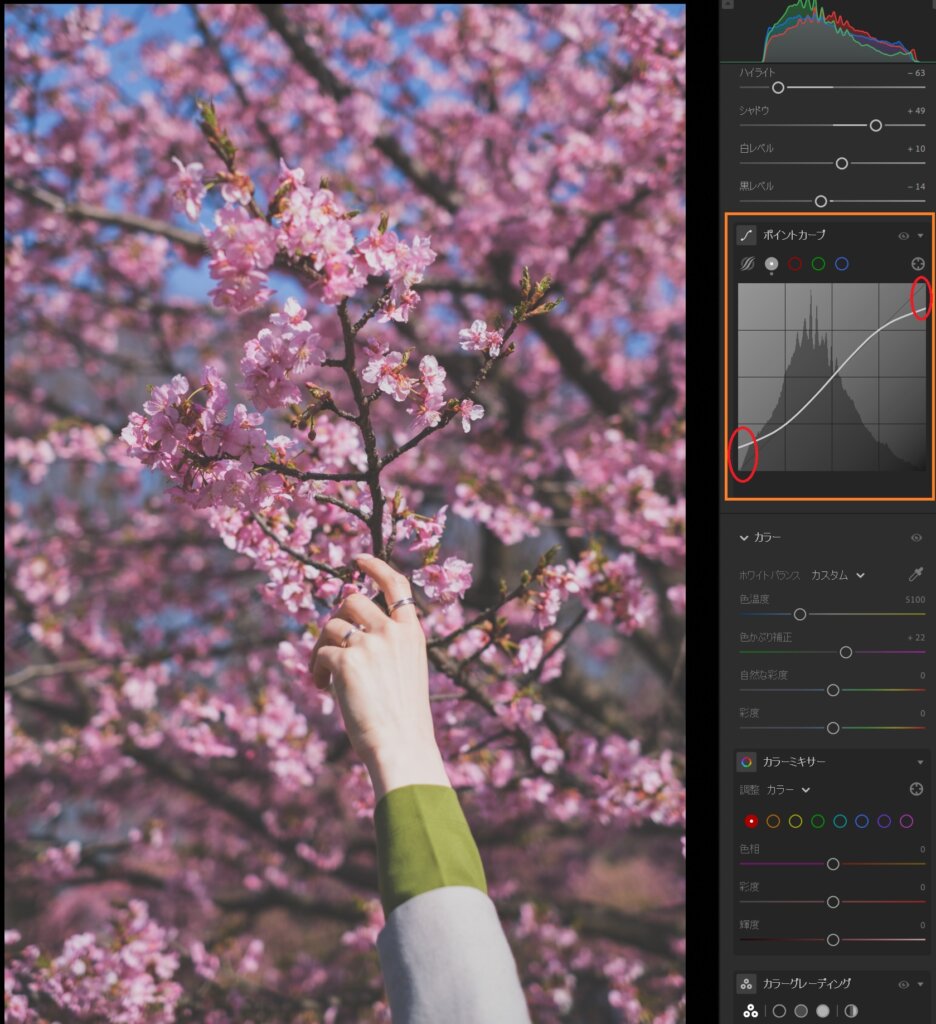Image resolution: width=936 pixels, height=1024 pixels.
Task: Switch to the blue channel curve
Action: click(842, 264)
